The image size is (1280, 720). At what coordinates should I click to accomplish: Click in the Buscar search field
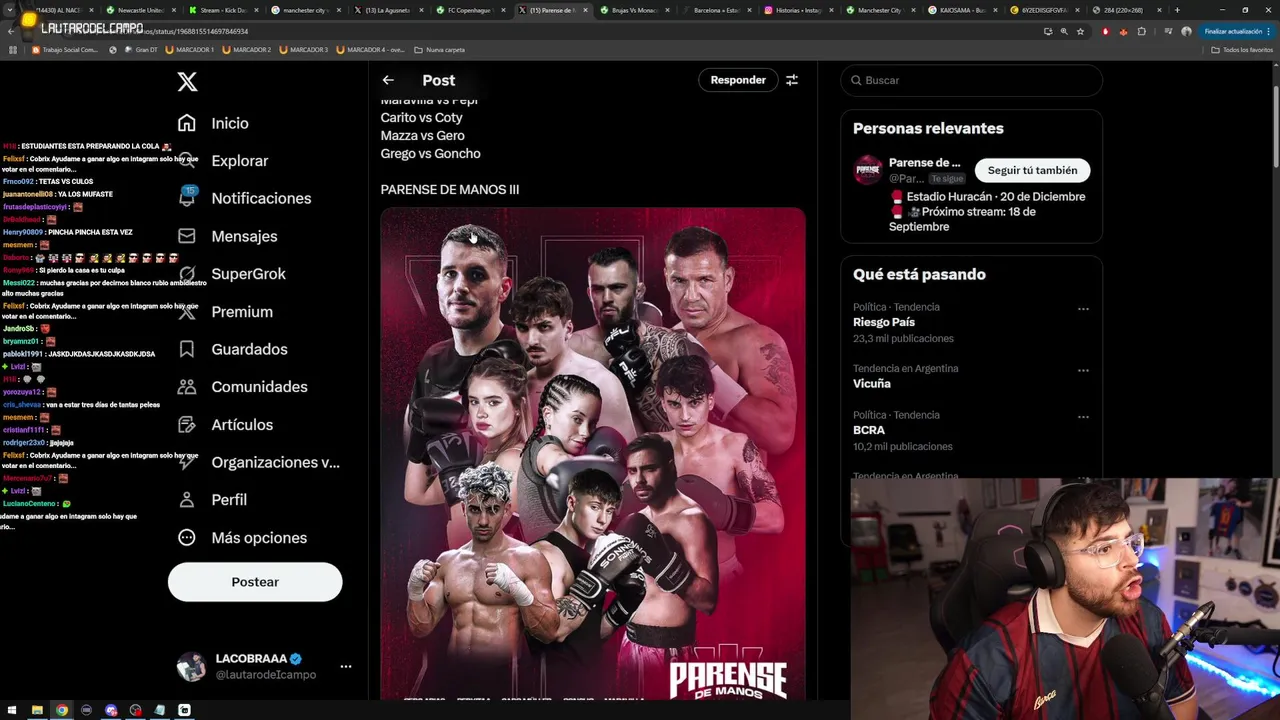(971, 80)
